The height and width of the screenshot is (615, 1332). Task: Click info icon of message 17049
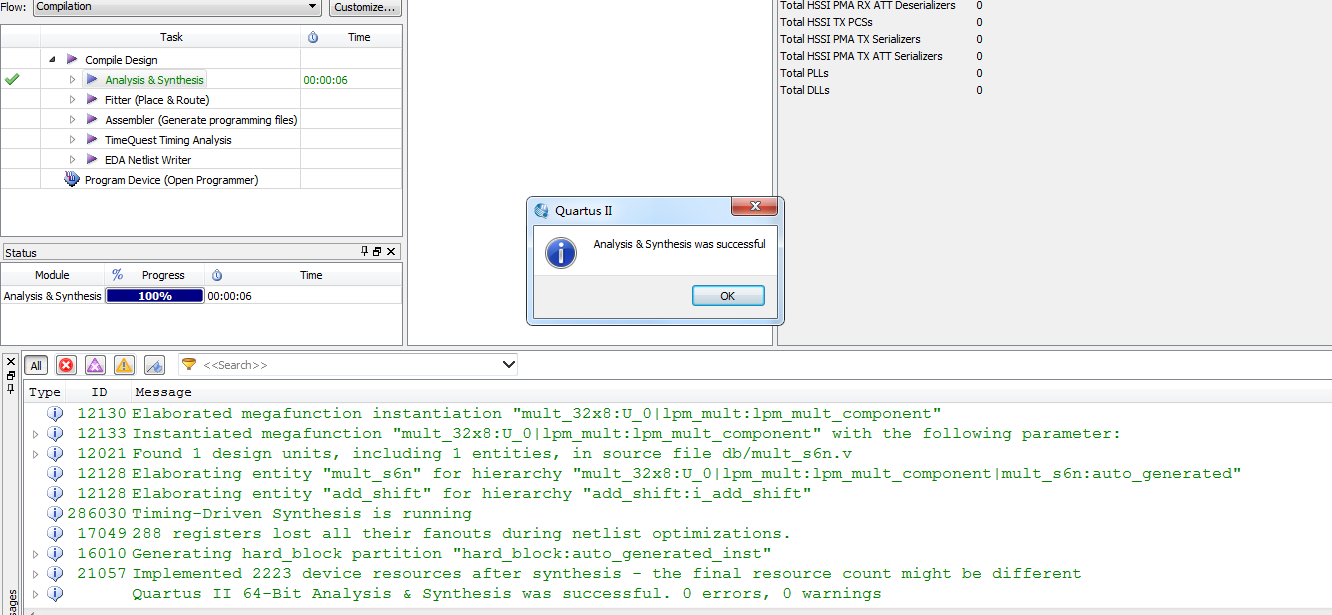tap(55, 533)
